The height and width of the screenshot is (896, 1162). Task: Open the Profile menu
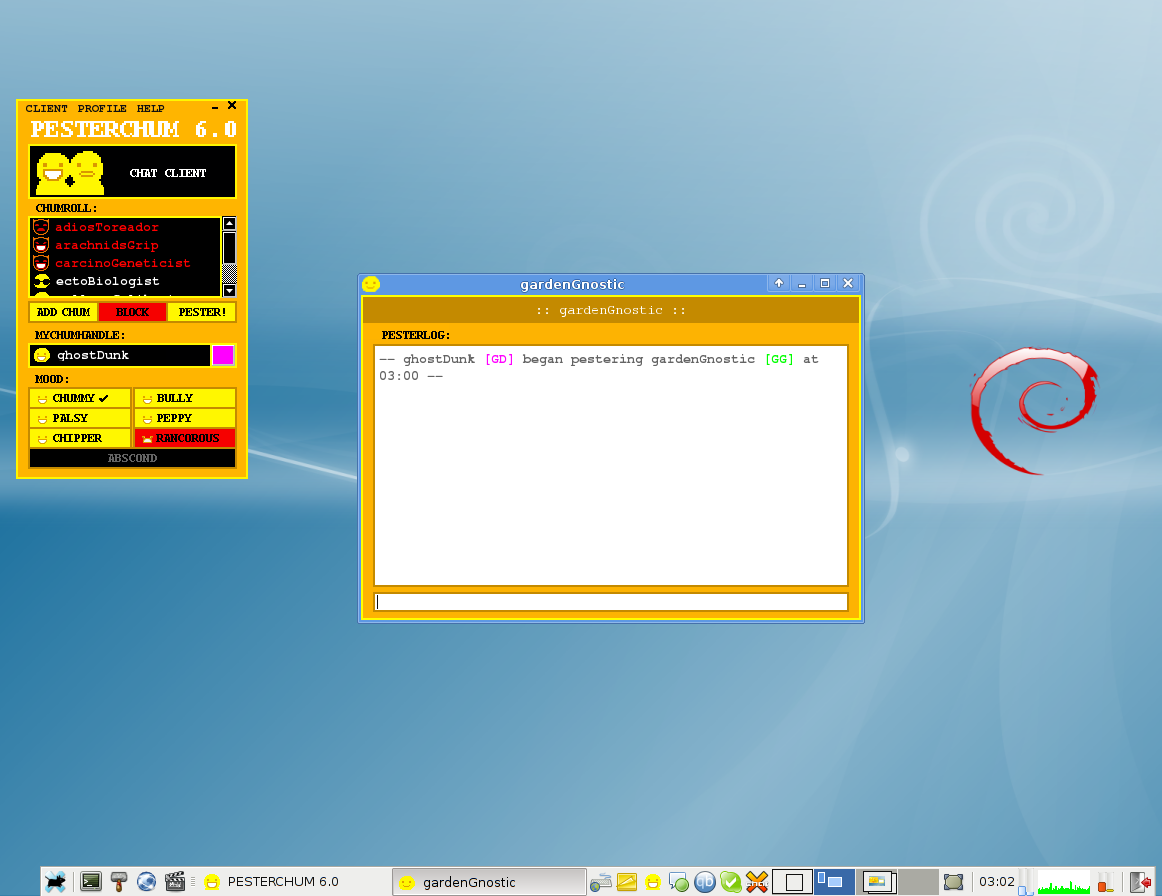102,108
